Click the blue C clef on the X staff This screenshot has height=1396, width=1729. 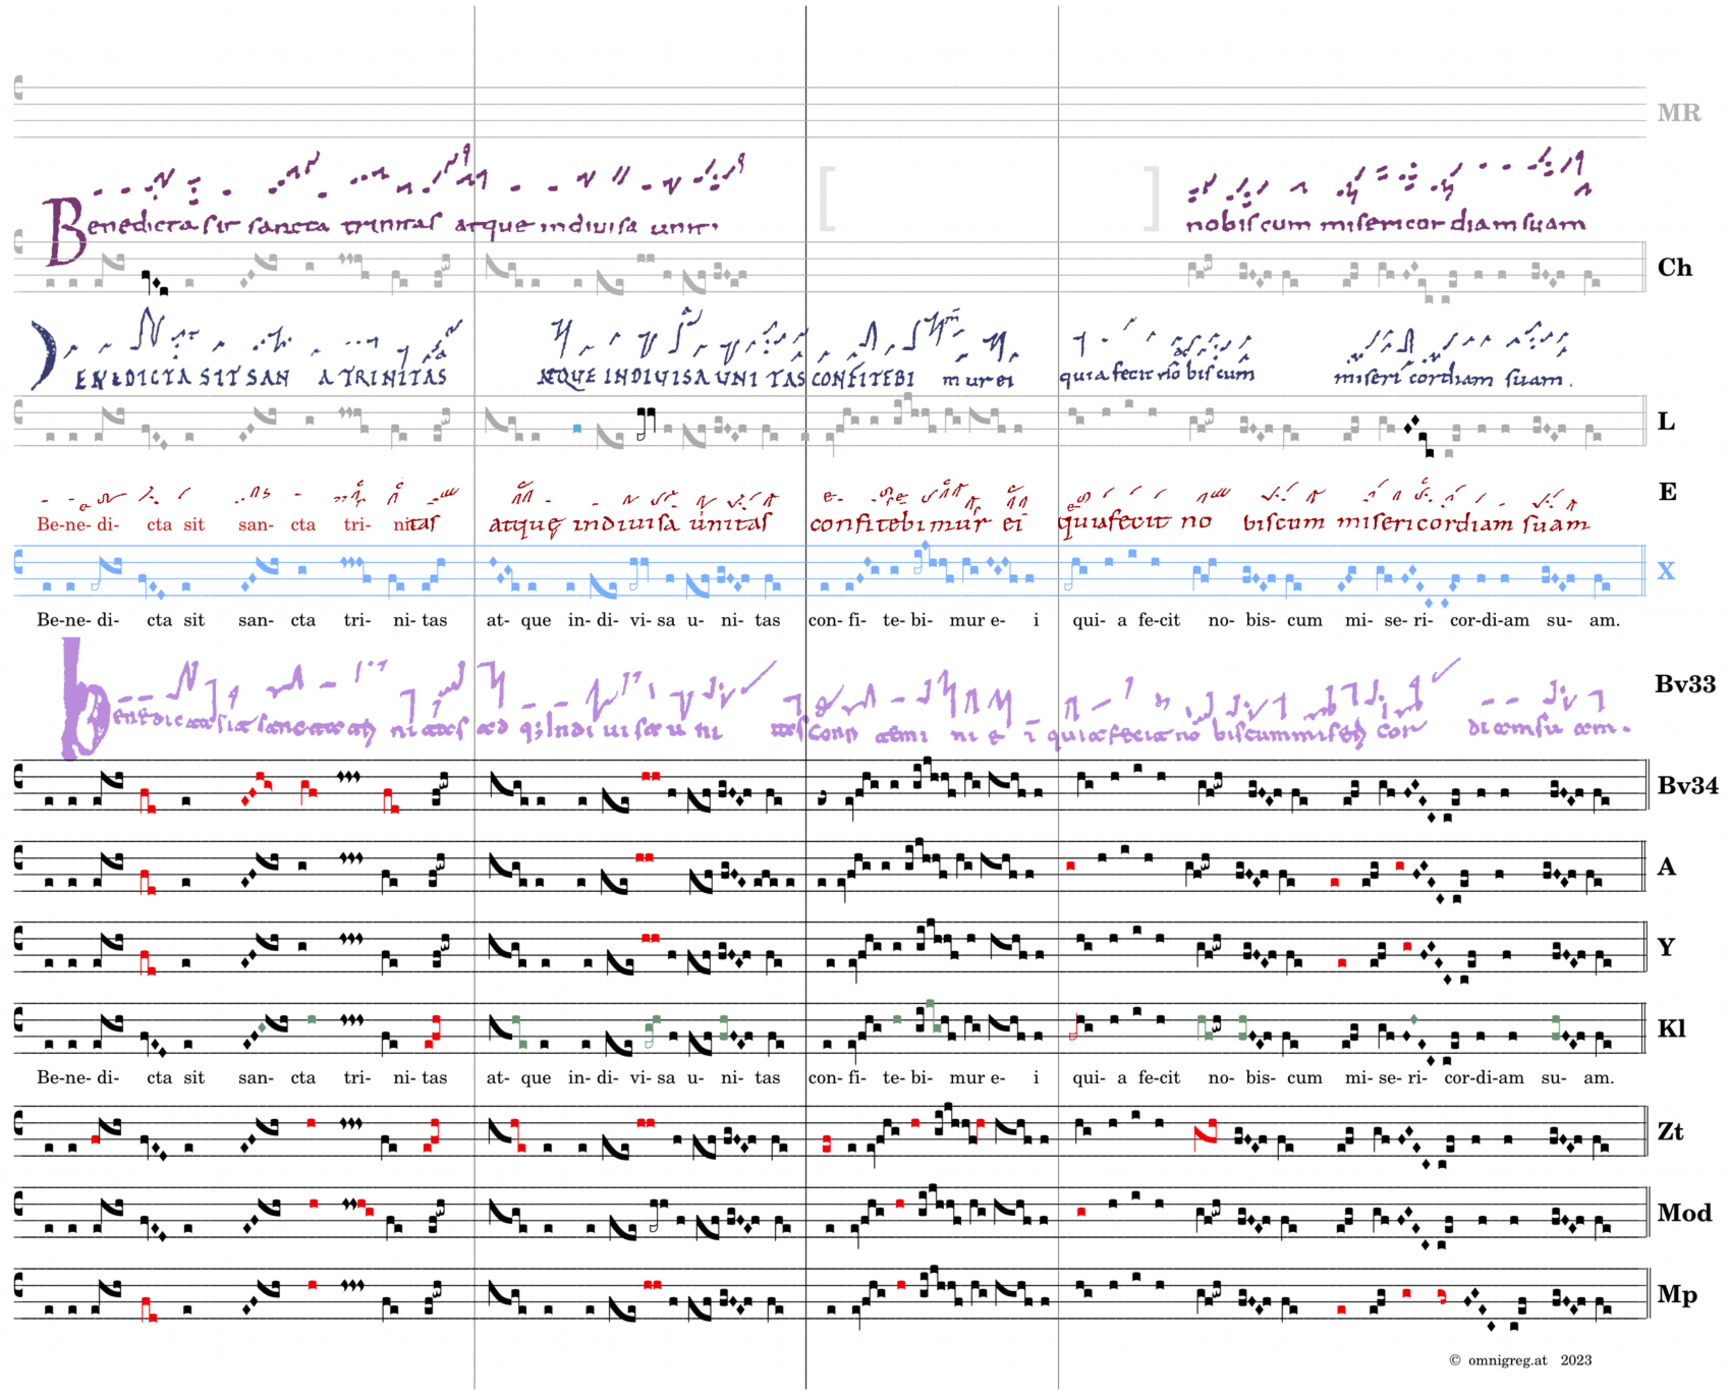19,564
